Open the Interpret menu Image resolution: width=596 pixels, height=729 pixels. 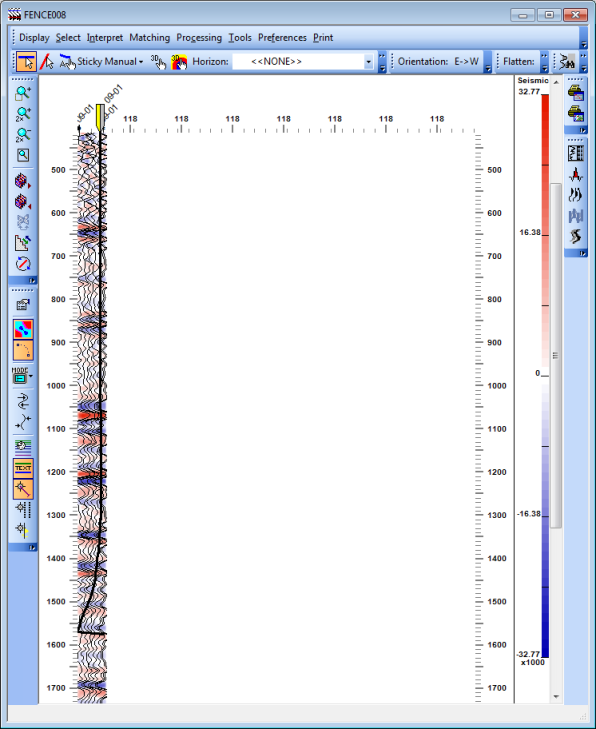(105, 38)
